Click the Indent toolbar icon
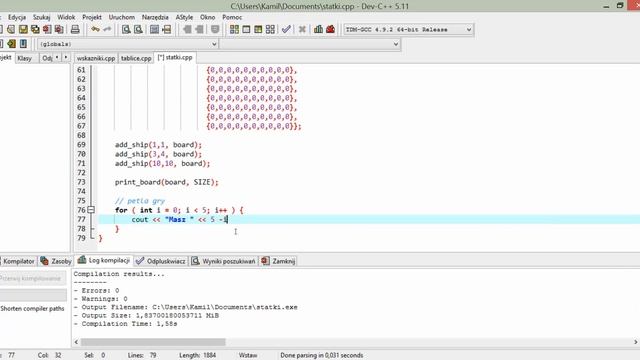This screenshot has height=360, width=640. [x=199, y=29]
